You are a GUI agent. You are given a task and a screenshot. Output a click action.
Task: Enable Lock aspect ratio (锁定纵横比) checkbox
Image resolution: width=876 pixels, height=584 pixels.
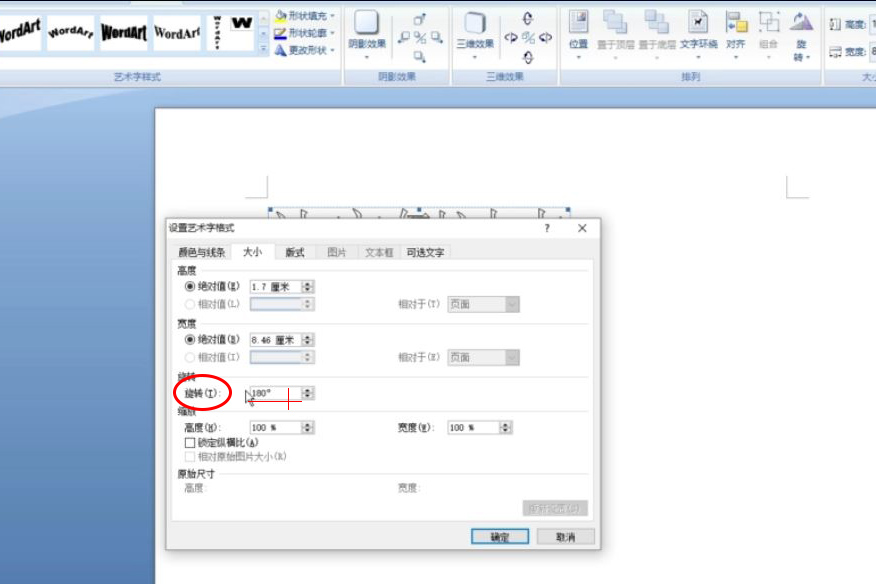pyautogui.click(x=190, y=443)
